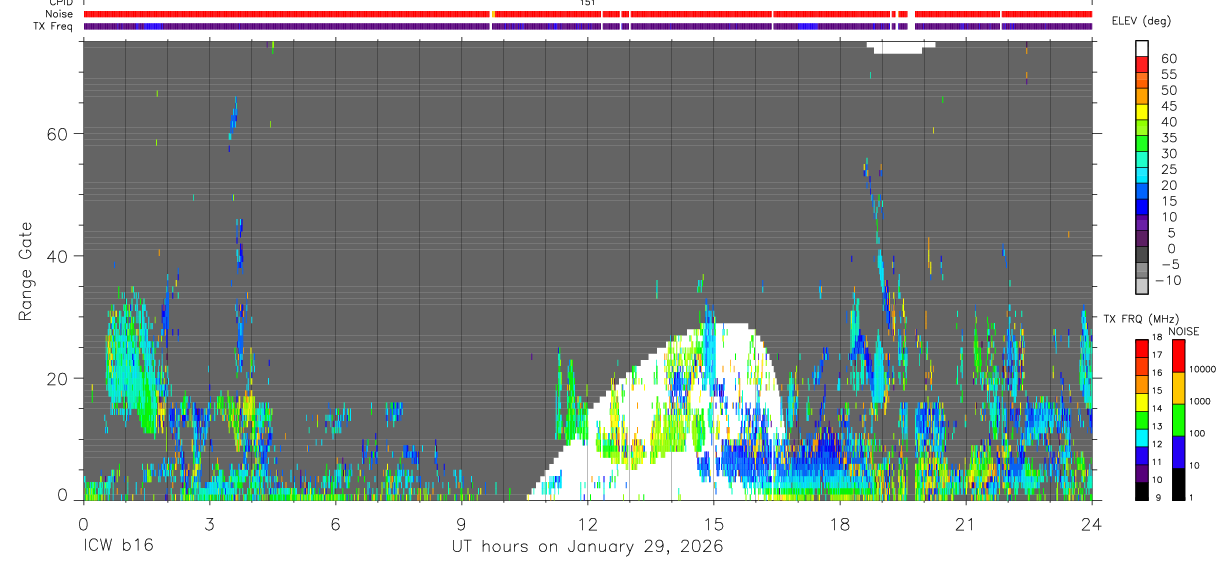Pick the cyan ELEV swatch between 20 and 25
The height and width of the screenshot is (567, 1228).
pyautogui.click(x=1142, y=177)
